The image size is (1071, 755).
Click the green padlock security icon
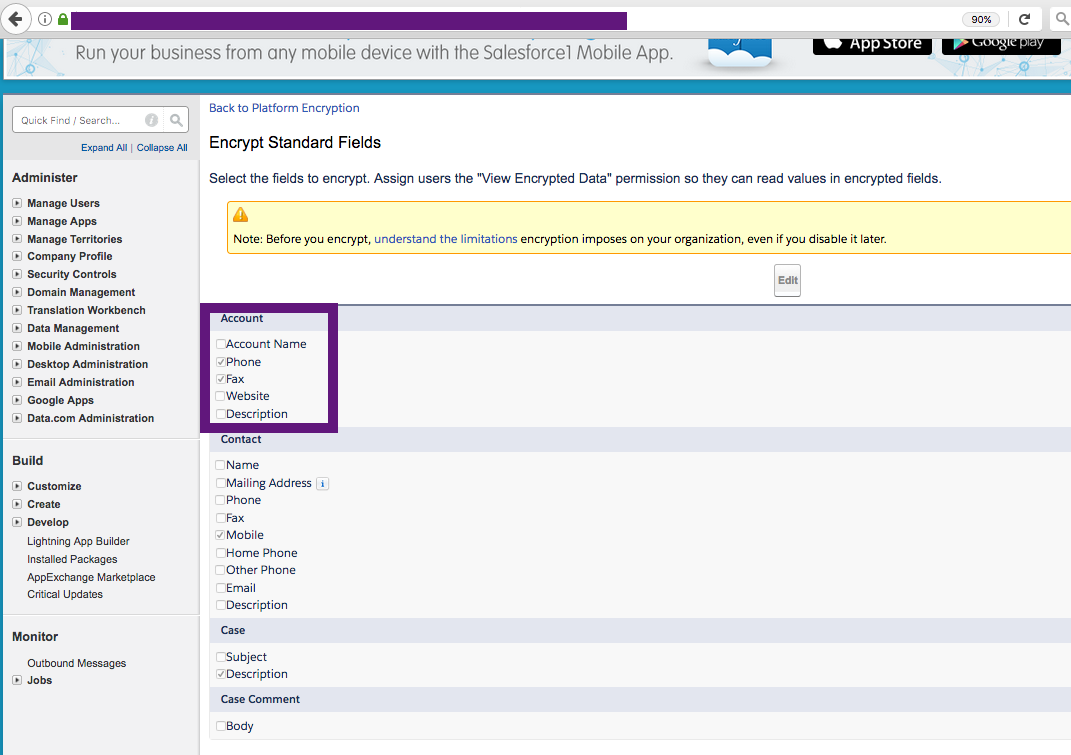point(63,19)
